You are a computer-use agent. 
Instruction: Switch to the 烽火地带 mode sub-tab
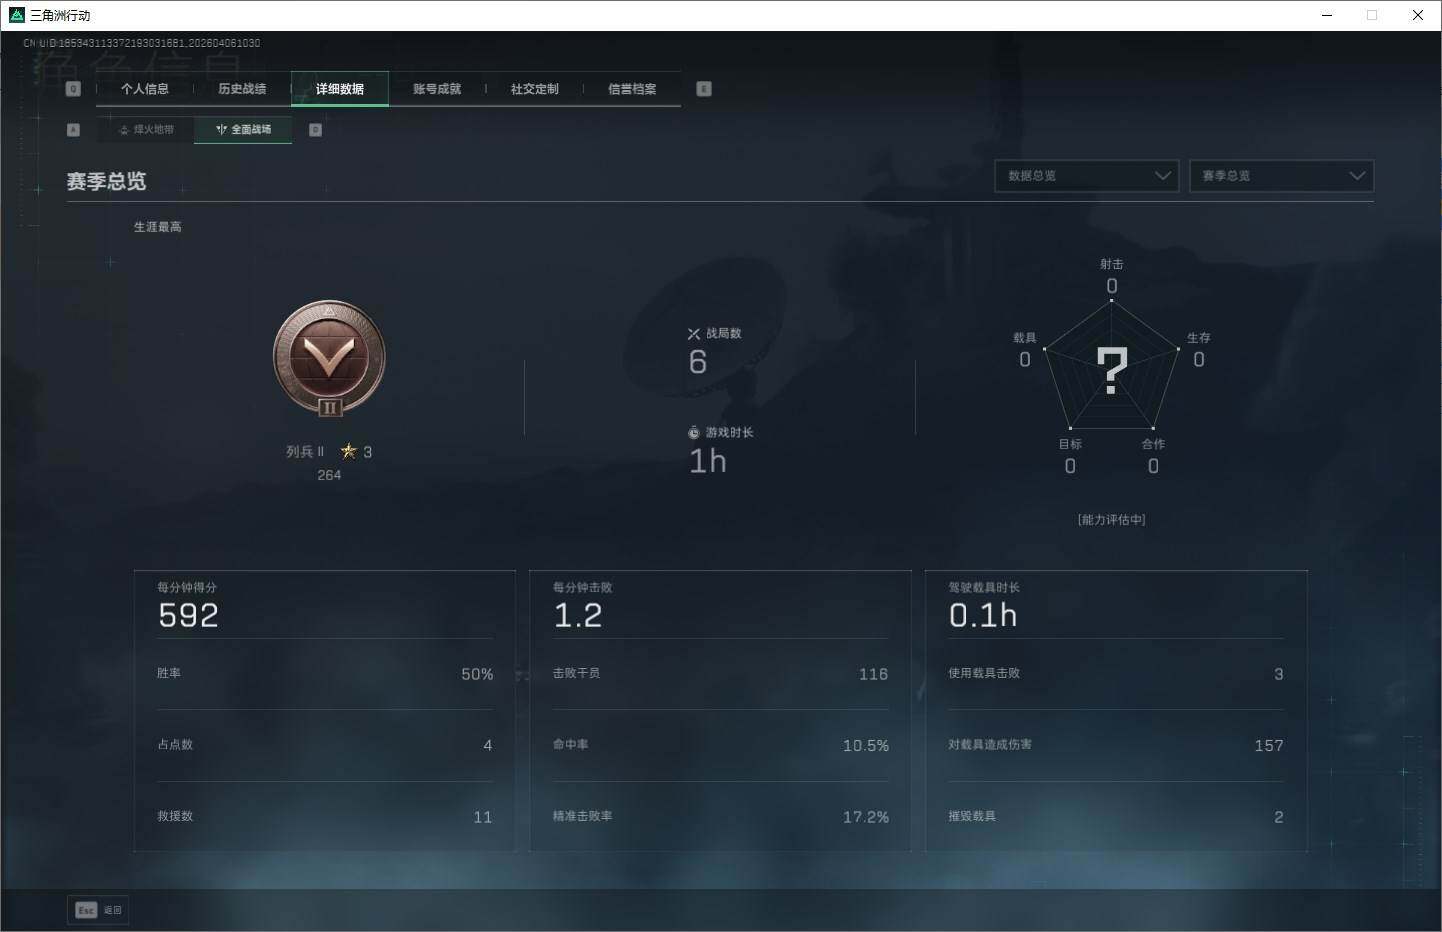point(146,130)
